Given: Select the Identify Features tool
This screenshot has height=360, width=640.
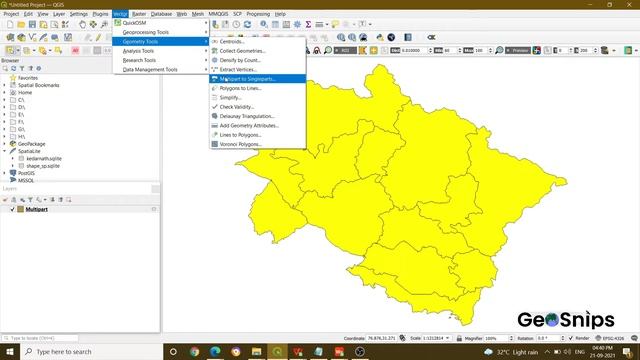Looking at the screenshot, I should (x=264, y=24).
